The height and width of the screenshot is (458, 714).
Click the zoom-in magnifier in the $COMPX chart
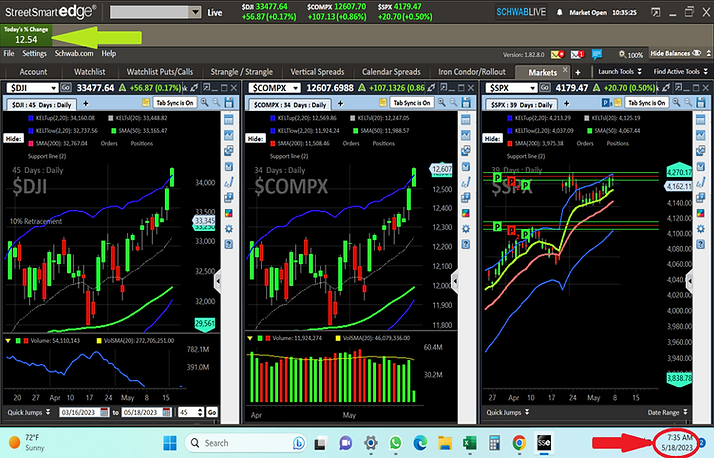point(442,103)
